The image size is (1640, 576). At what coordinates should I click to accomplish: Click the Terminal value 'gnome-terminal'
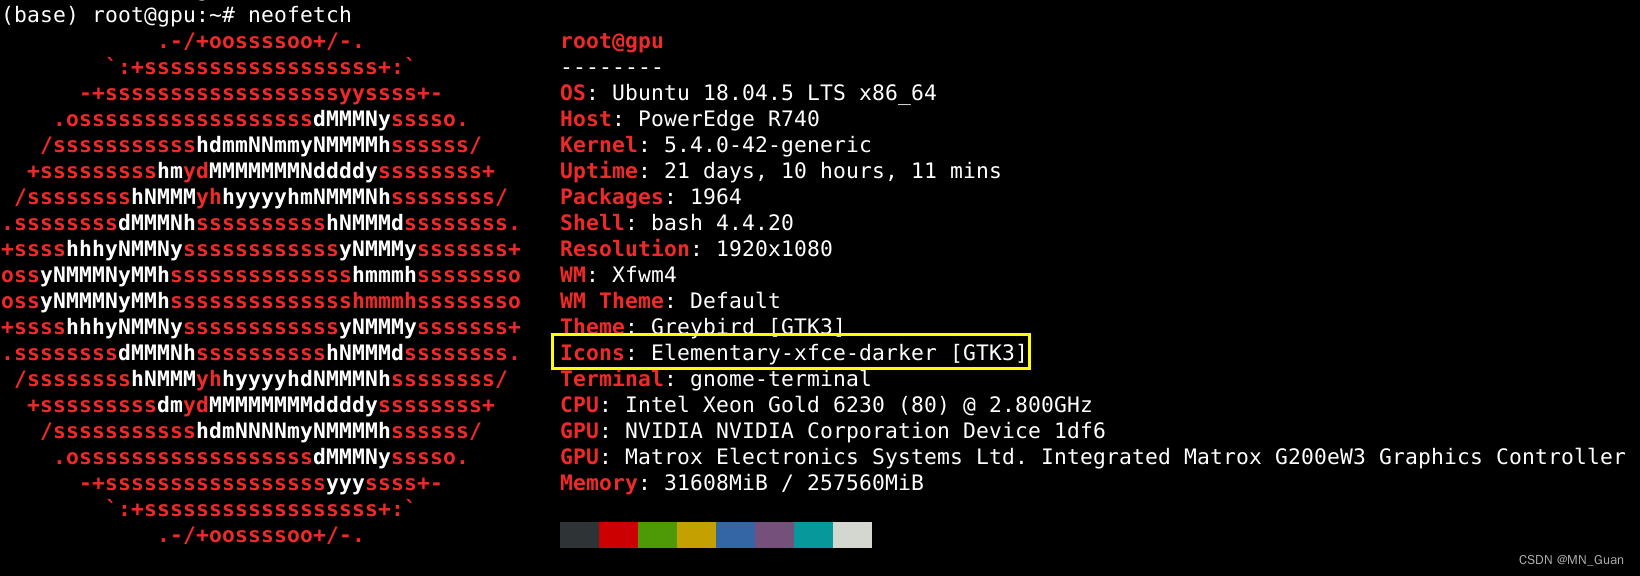pos(781,379)
